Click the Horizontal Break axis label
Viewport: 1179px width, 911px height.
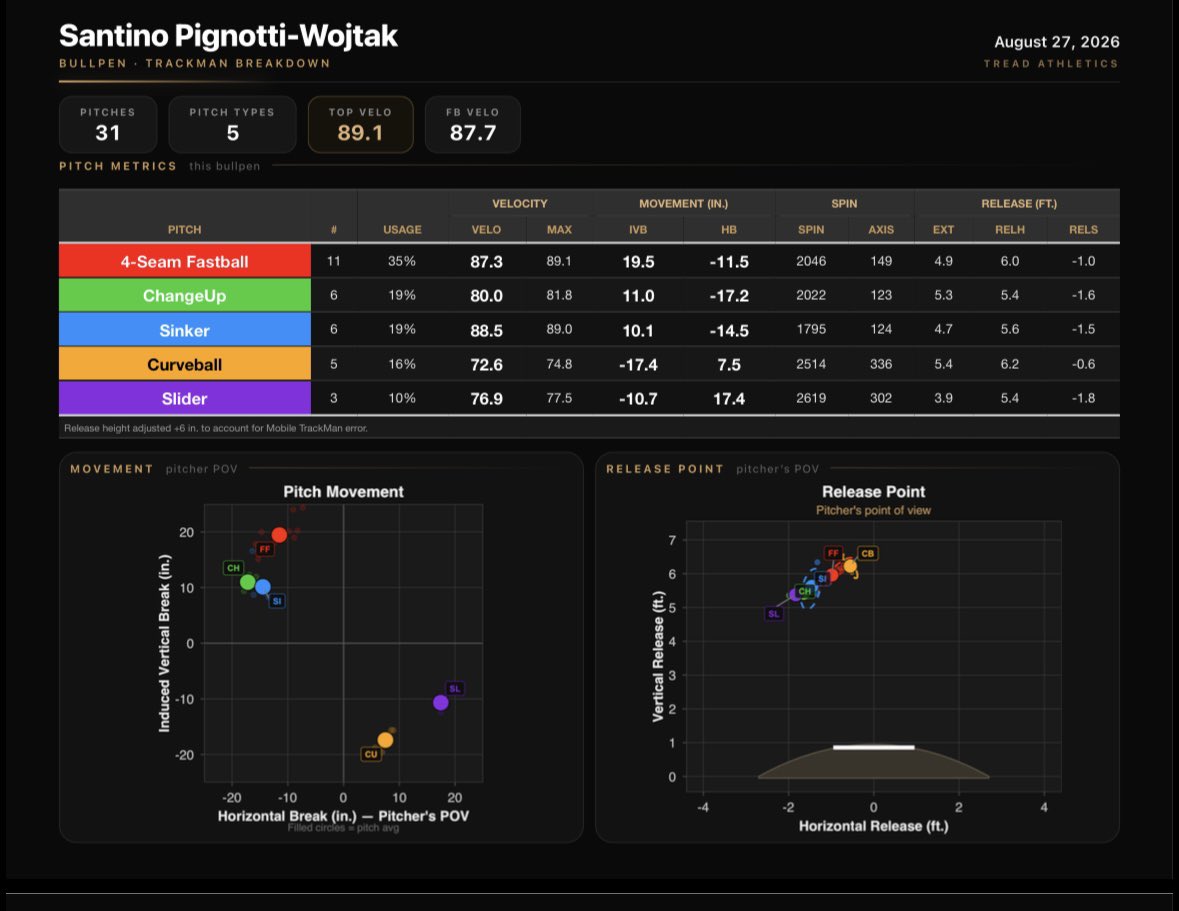pyautogui.click(x=344, y=816)
